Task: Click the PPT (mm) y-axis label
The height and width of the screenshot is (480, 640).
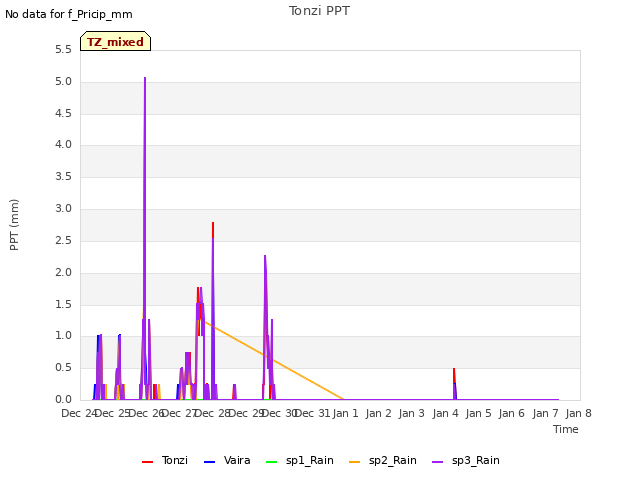Action: click(14, 225)
